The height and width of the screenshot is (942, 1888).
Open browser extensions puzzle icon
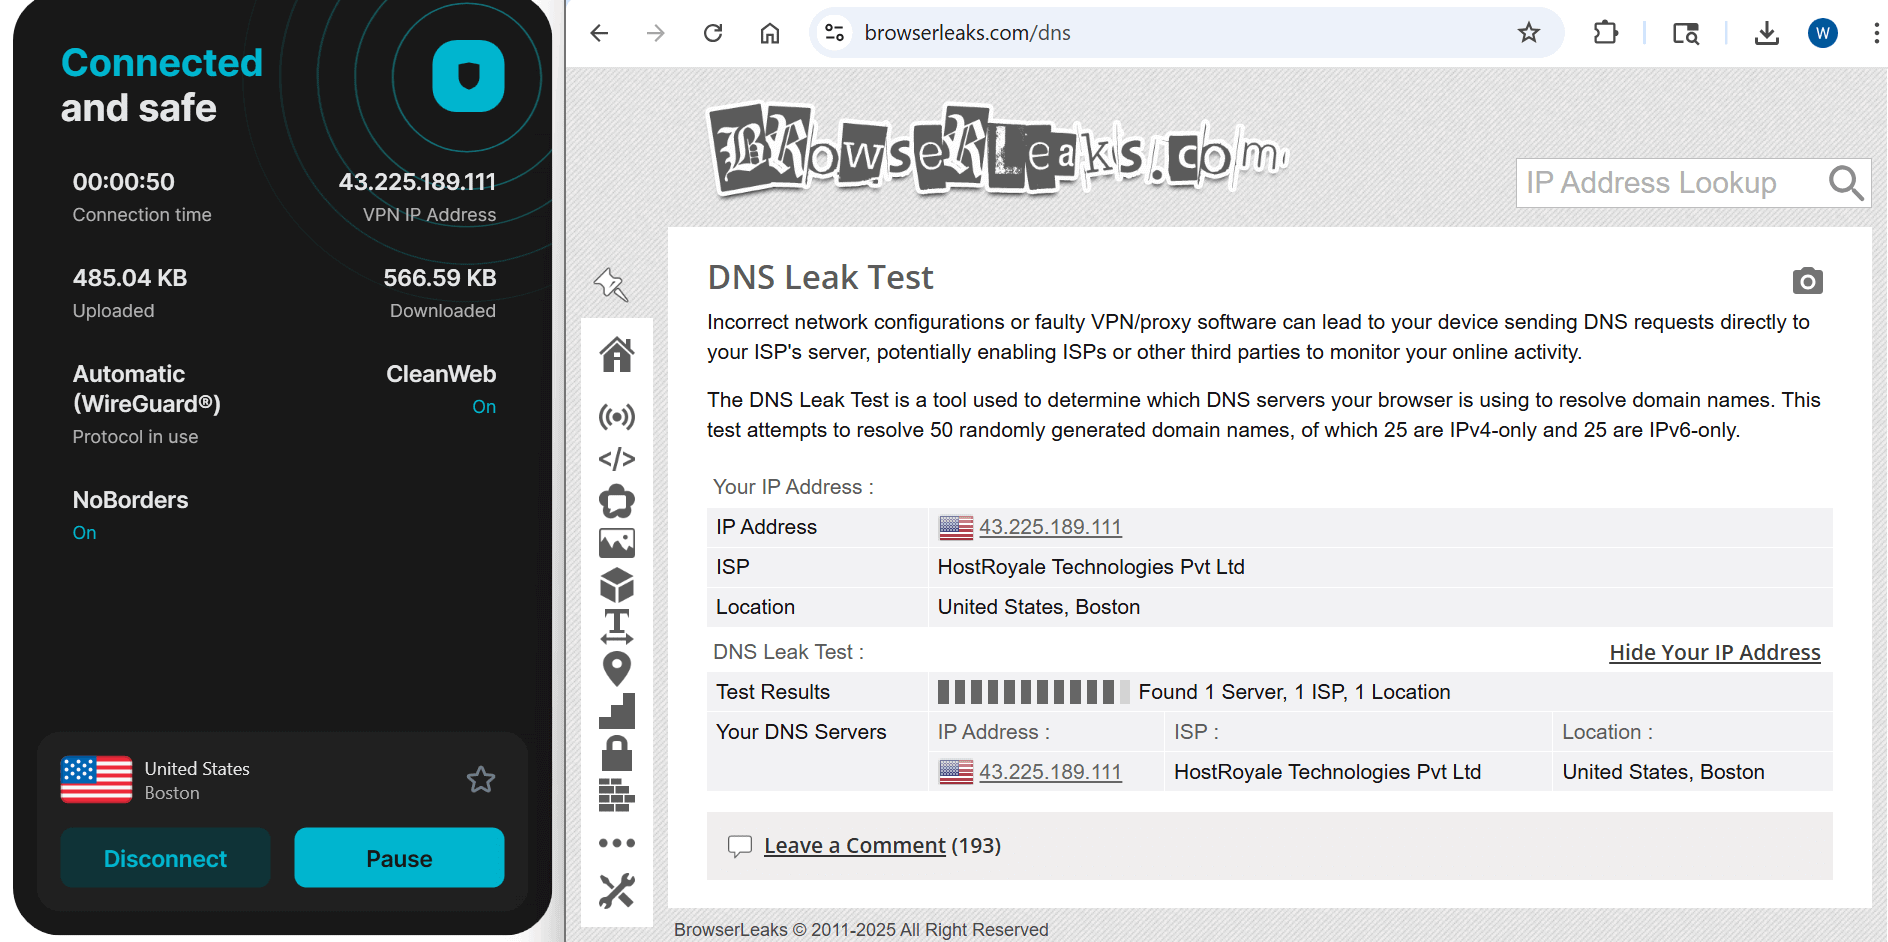coord(1605,33)
